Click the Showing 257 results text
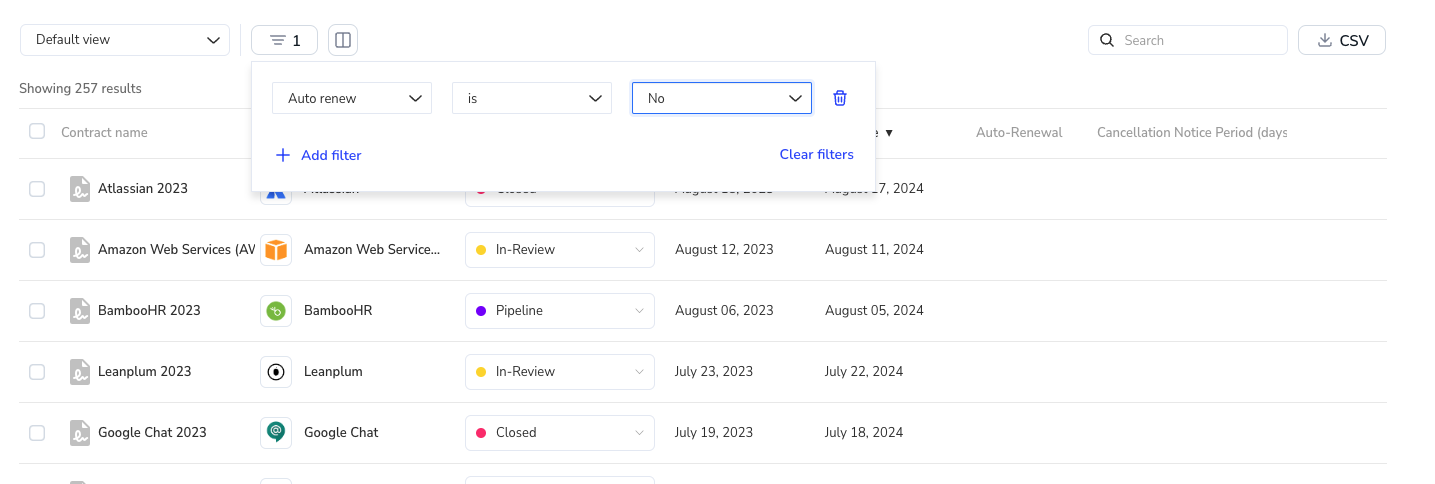 (x=80, y=89)
